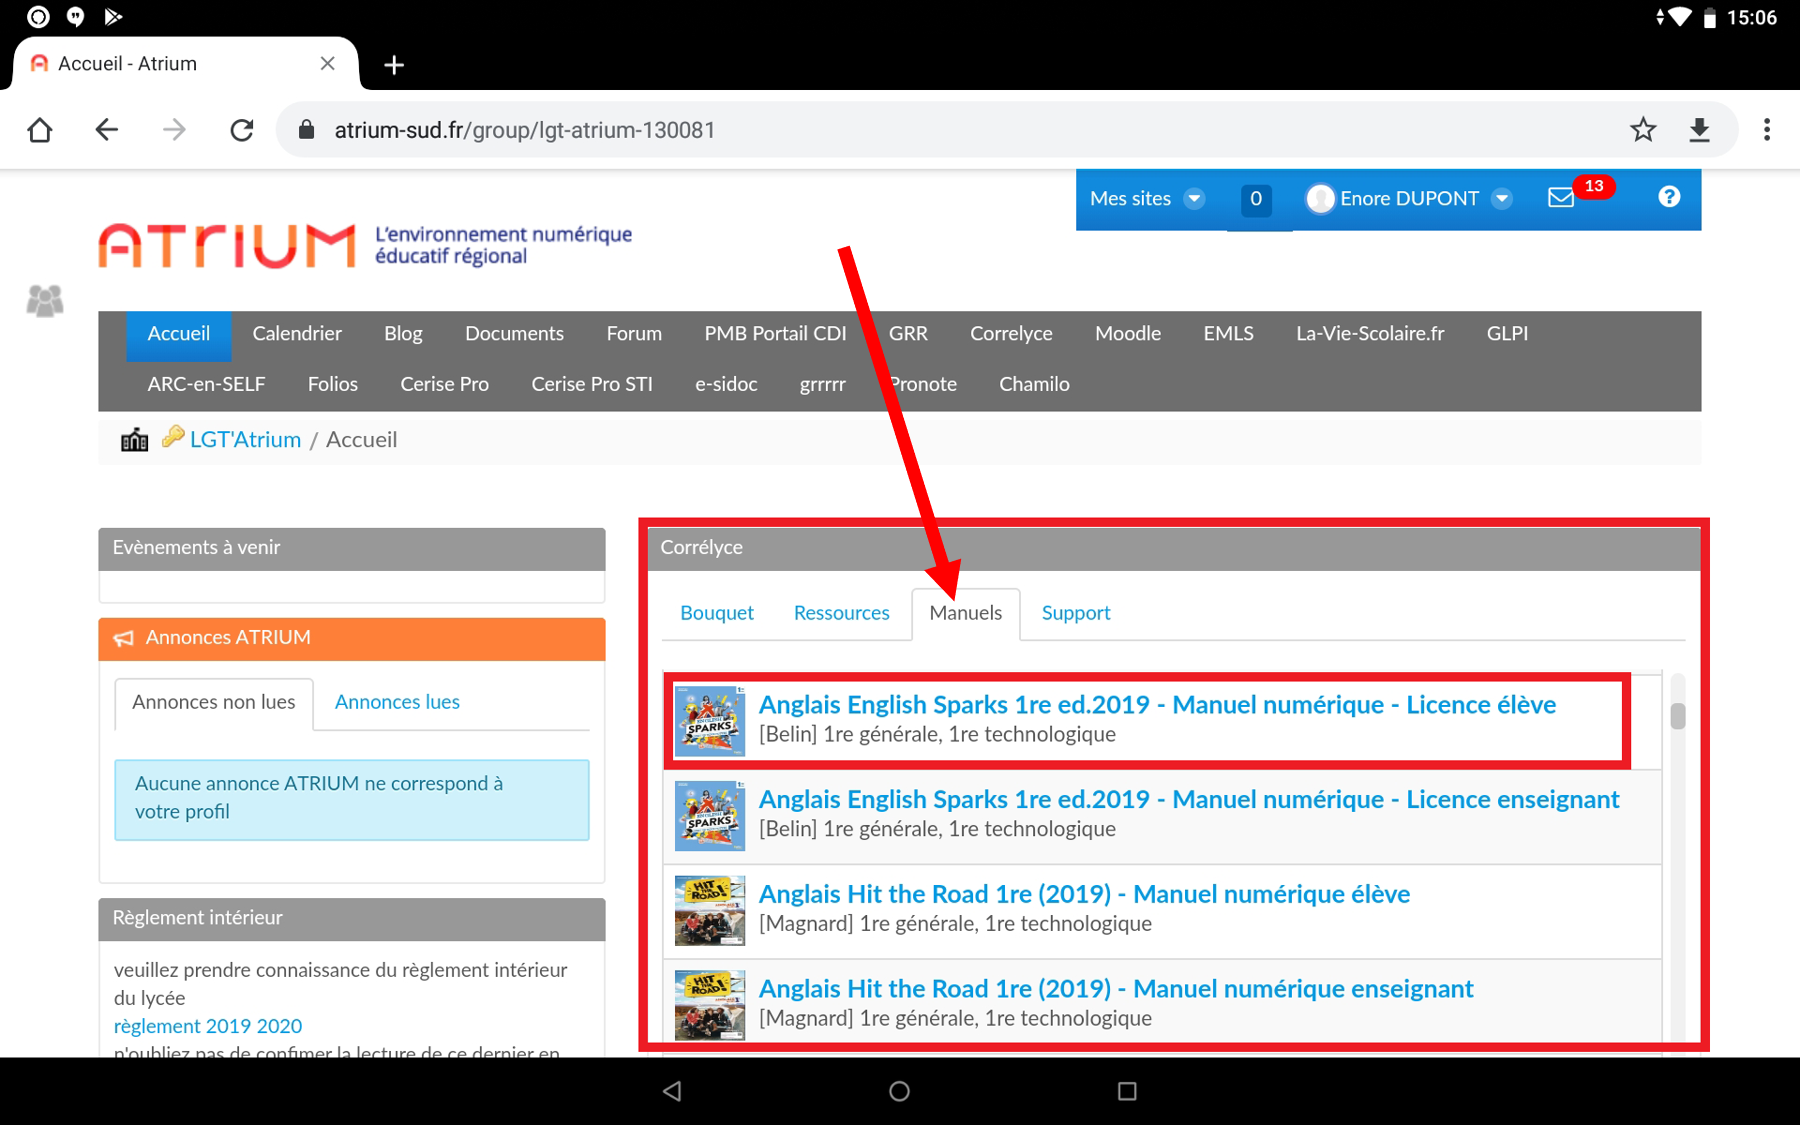
Task: Switch to the Annonces lues tab
Action: point(397,703)
